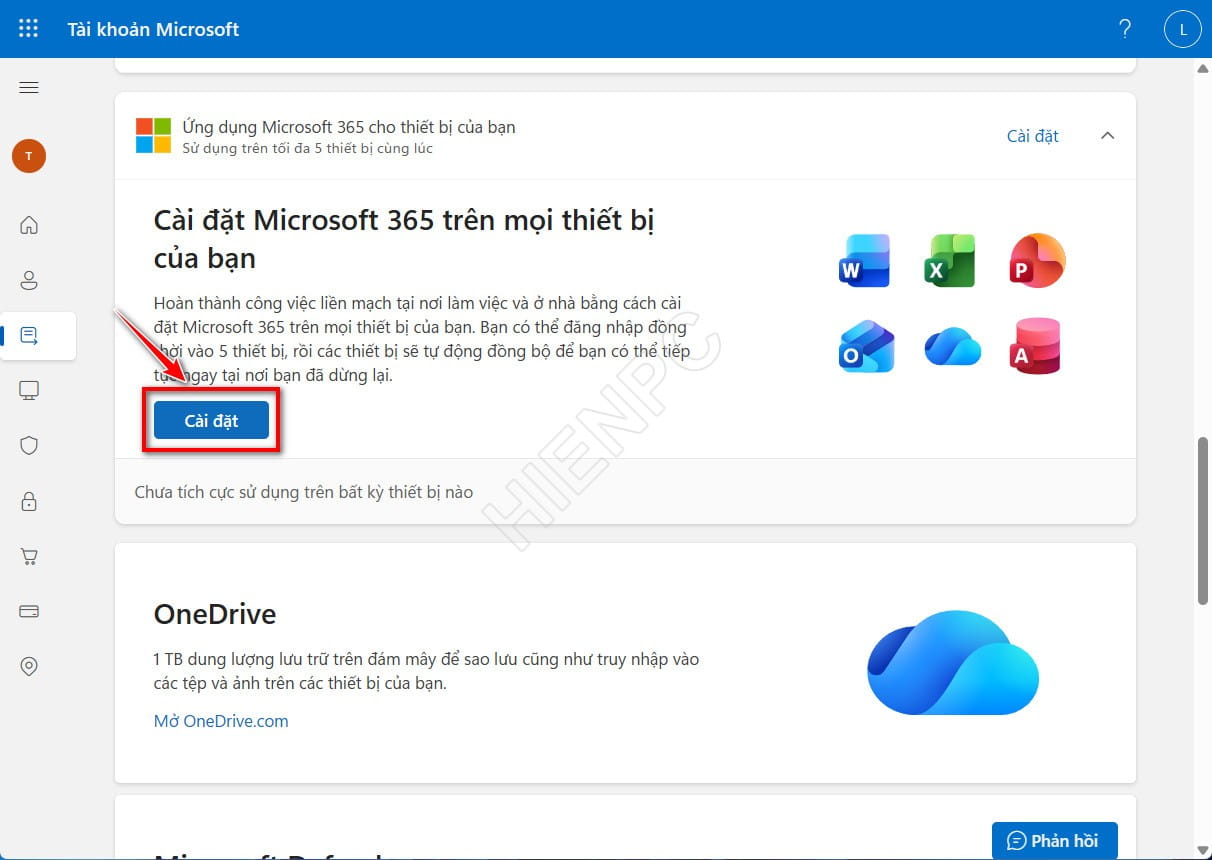Screen dimensions: 1212x860
Task: Open the app launcher grid icon
Action: [x=29, y=29]
